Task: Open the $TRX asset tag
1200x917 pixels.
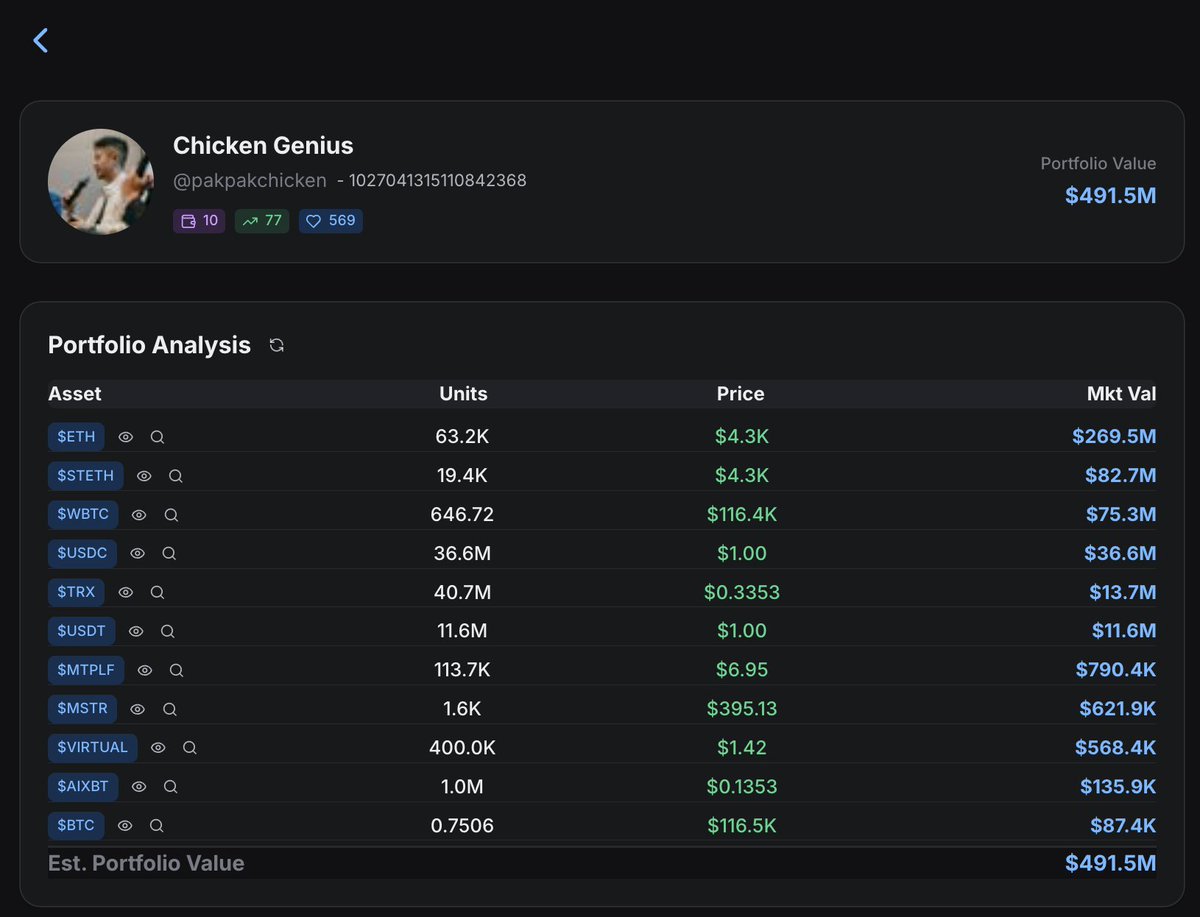Action: click(76, 592)
